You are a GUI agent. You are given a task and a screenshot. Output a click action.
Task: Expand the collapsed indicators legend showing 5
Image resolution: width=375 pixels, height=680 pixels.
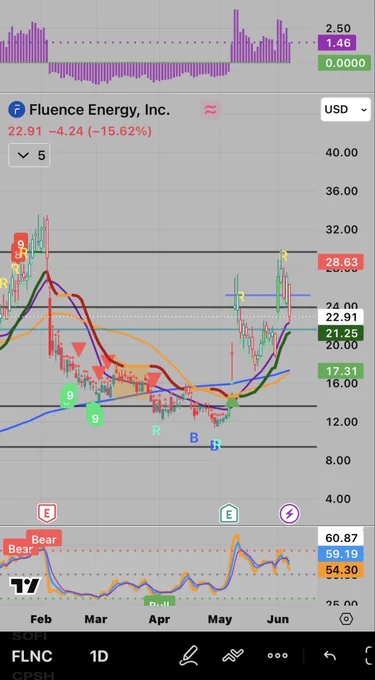29,155
